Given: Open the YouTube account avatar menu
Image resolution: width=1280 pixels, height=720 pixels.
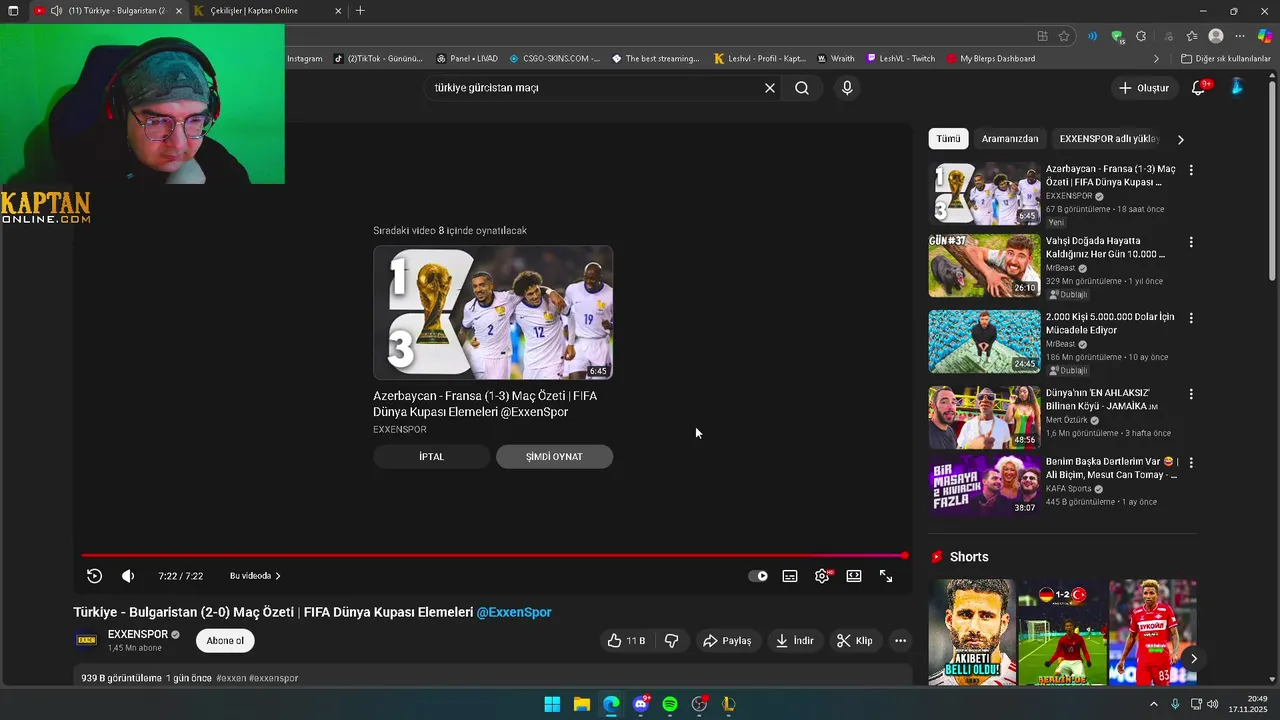Looking at the screenshot, I should click(1237, 88).
